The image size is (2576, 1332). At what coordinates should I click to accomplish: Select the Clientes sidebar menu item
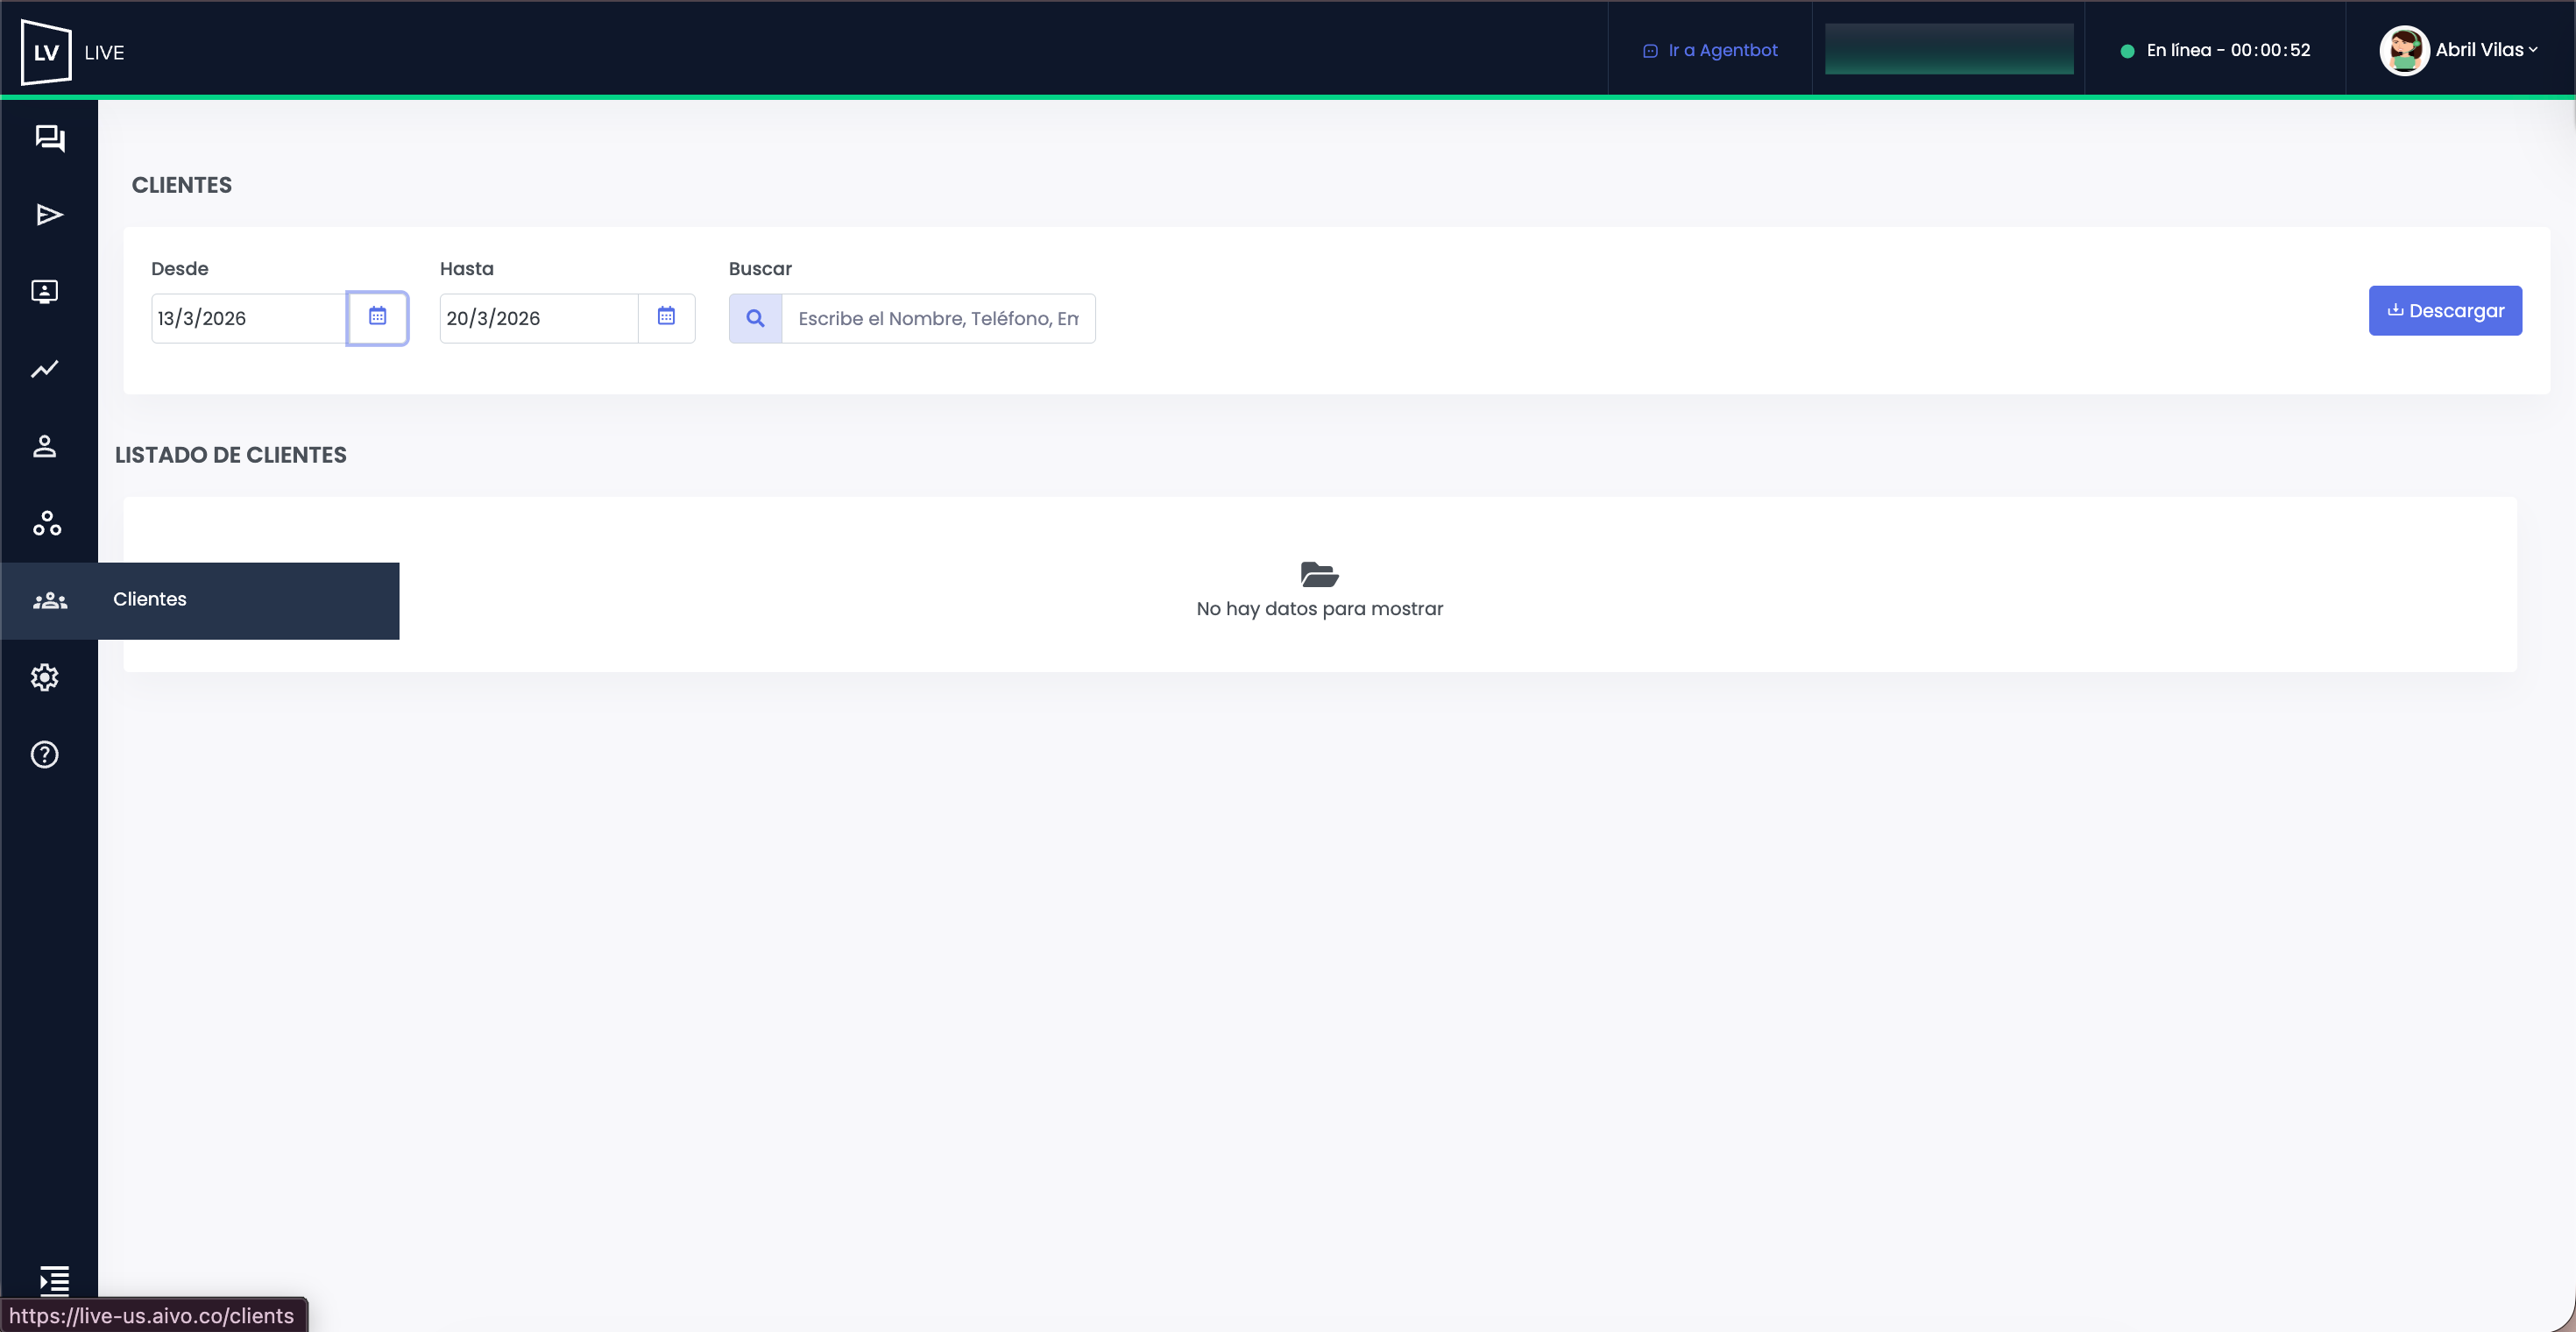click(150, 599)
